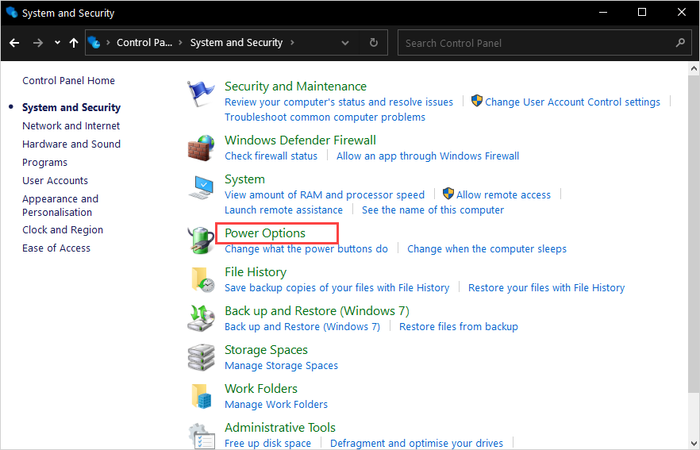Open Administrative Tools heading
Image resolution: width=700 pixels, height=450 pixels.
click(x=280, y=427)
